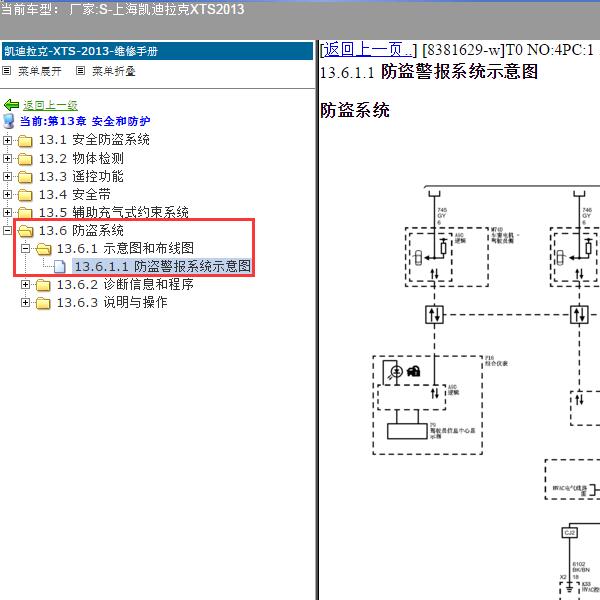Viewport: 600px width, 600px height.
Task: Expand the 13.3 遥控功能 node
Action: click(7, 176)
